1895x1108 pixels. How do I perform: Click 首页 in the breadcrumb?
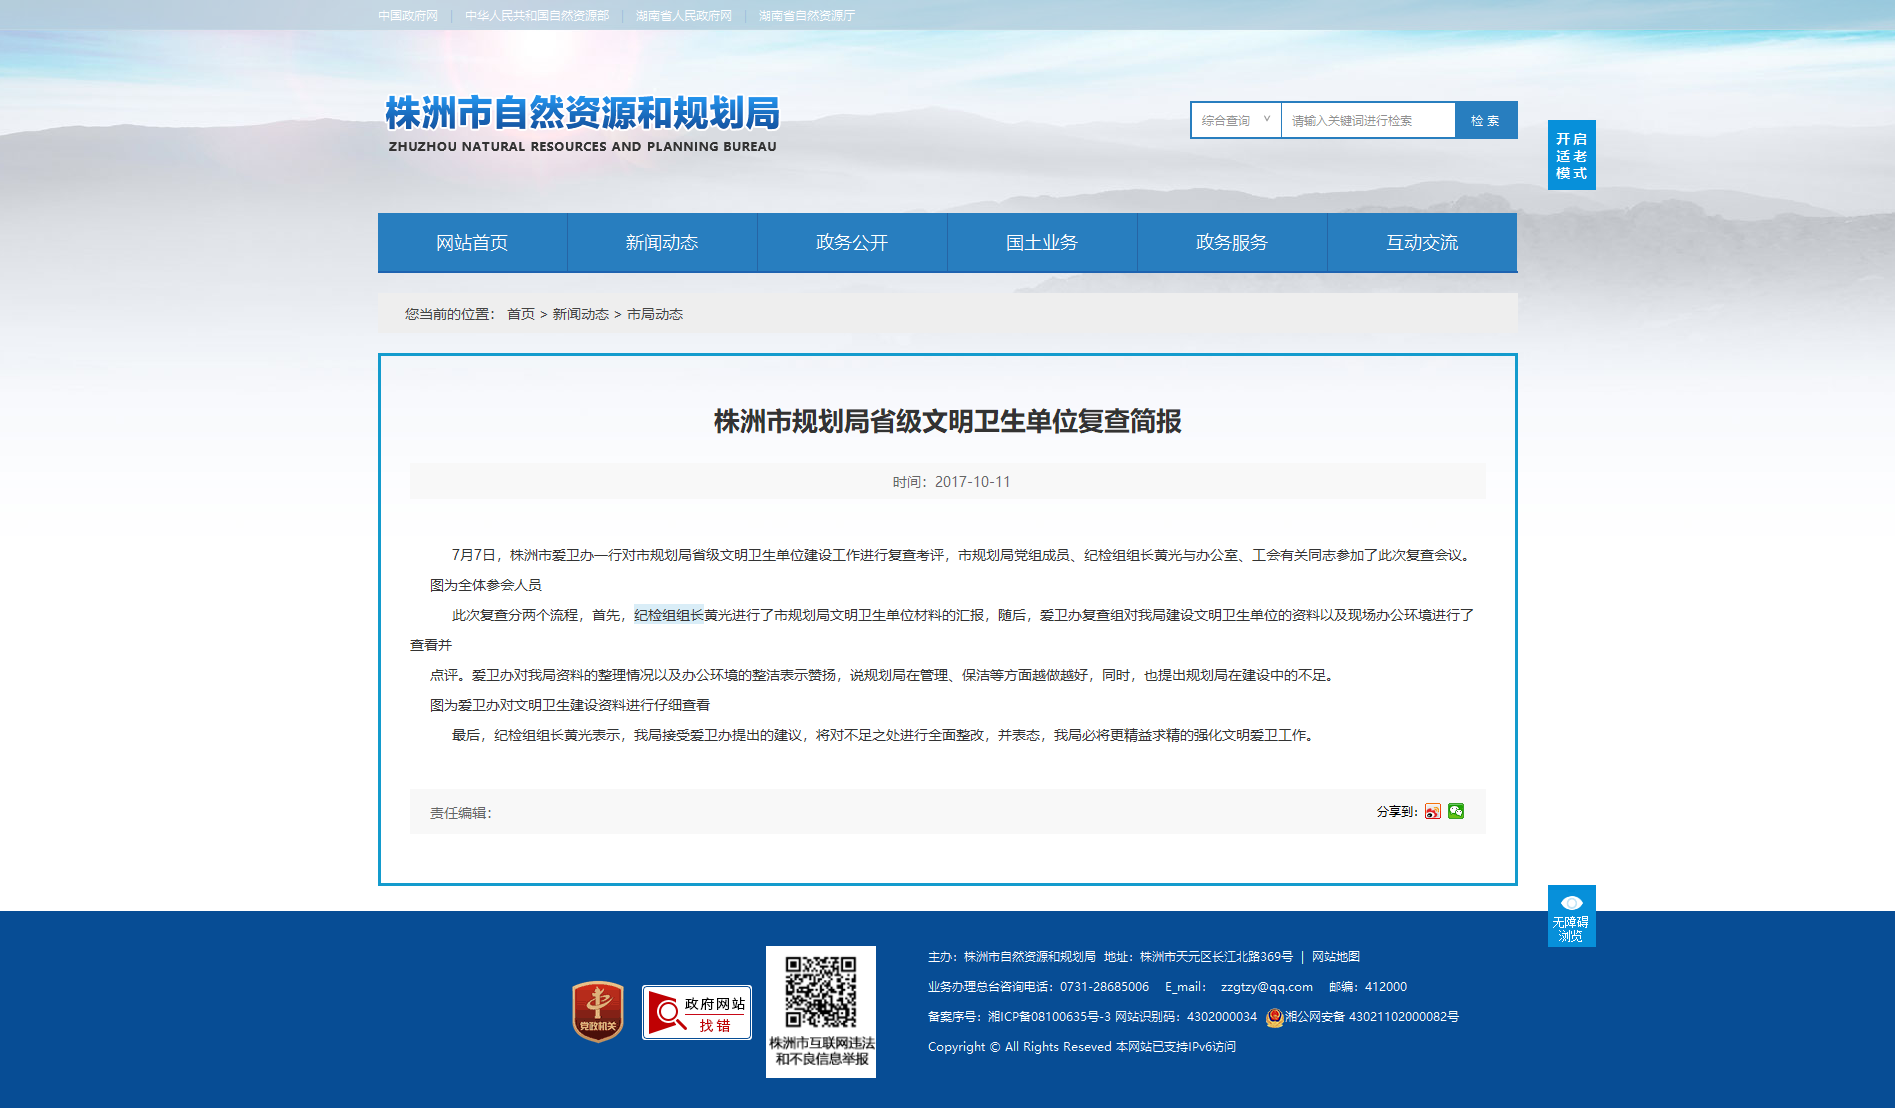[x=521, y=314]
